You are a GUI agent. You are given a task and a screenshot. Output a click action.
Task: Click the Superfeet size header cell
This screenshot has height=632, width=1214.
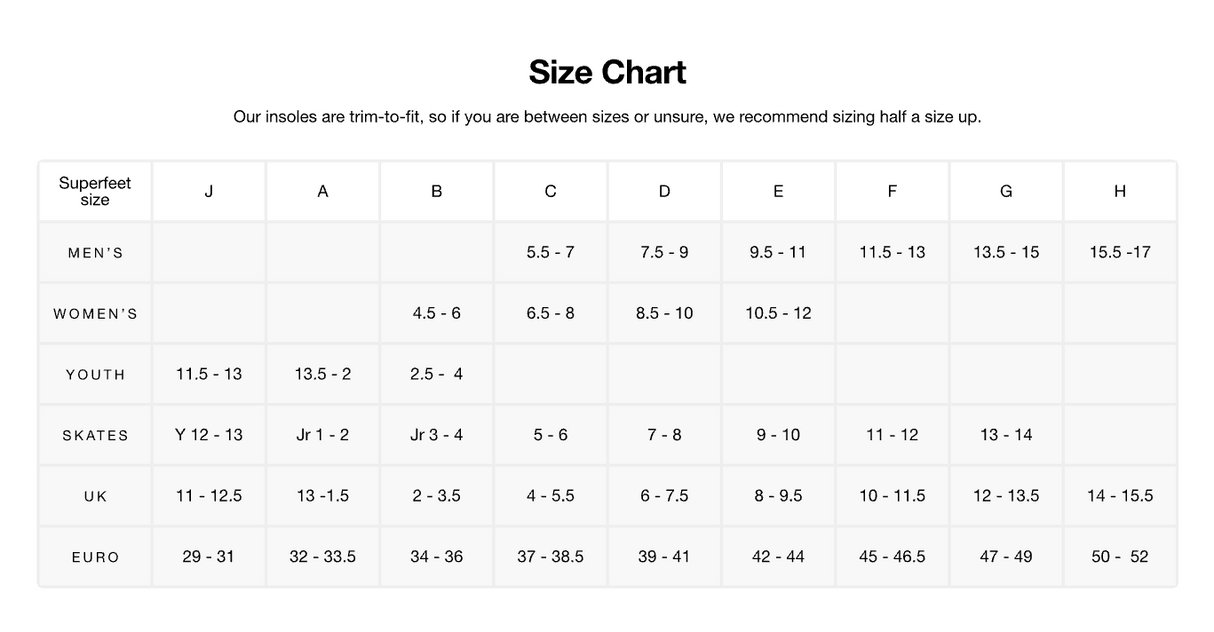coord(95,191)
